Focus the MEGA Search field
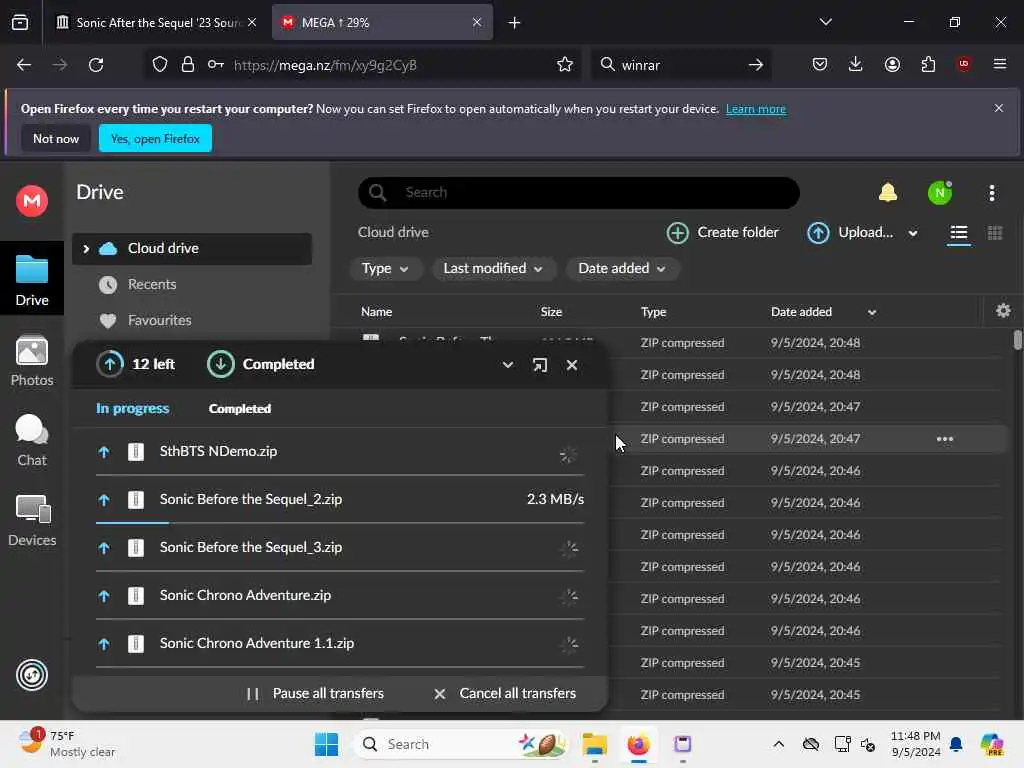The width and height of the screenshot is (1024, 768). tap(579, 193)
